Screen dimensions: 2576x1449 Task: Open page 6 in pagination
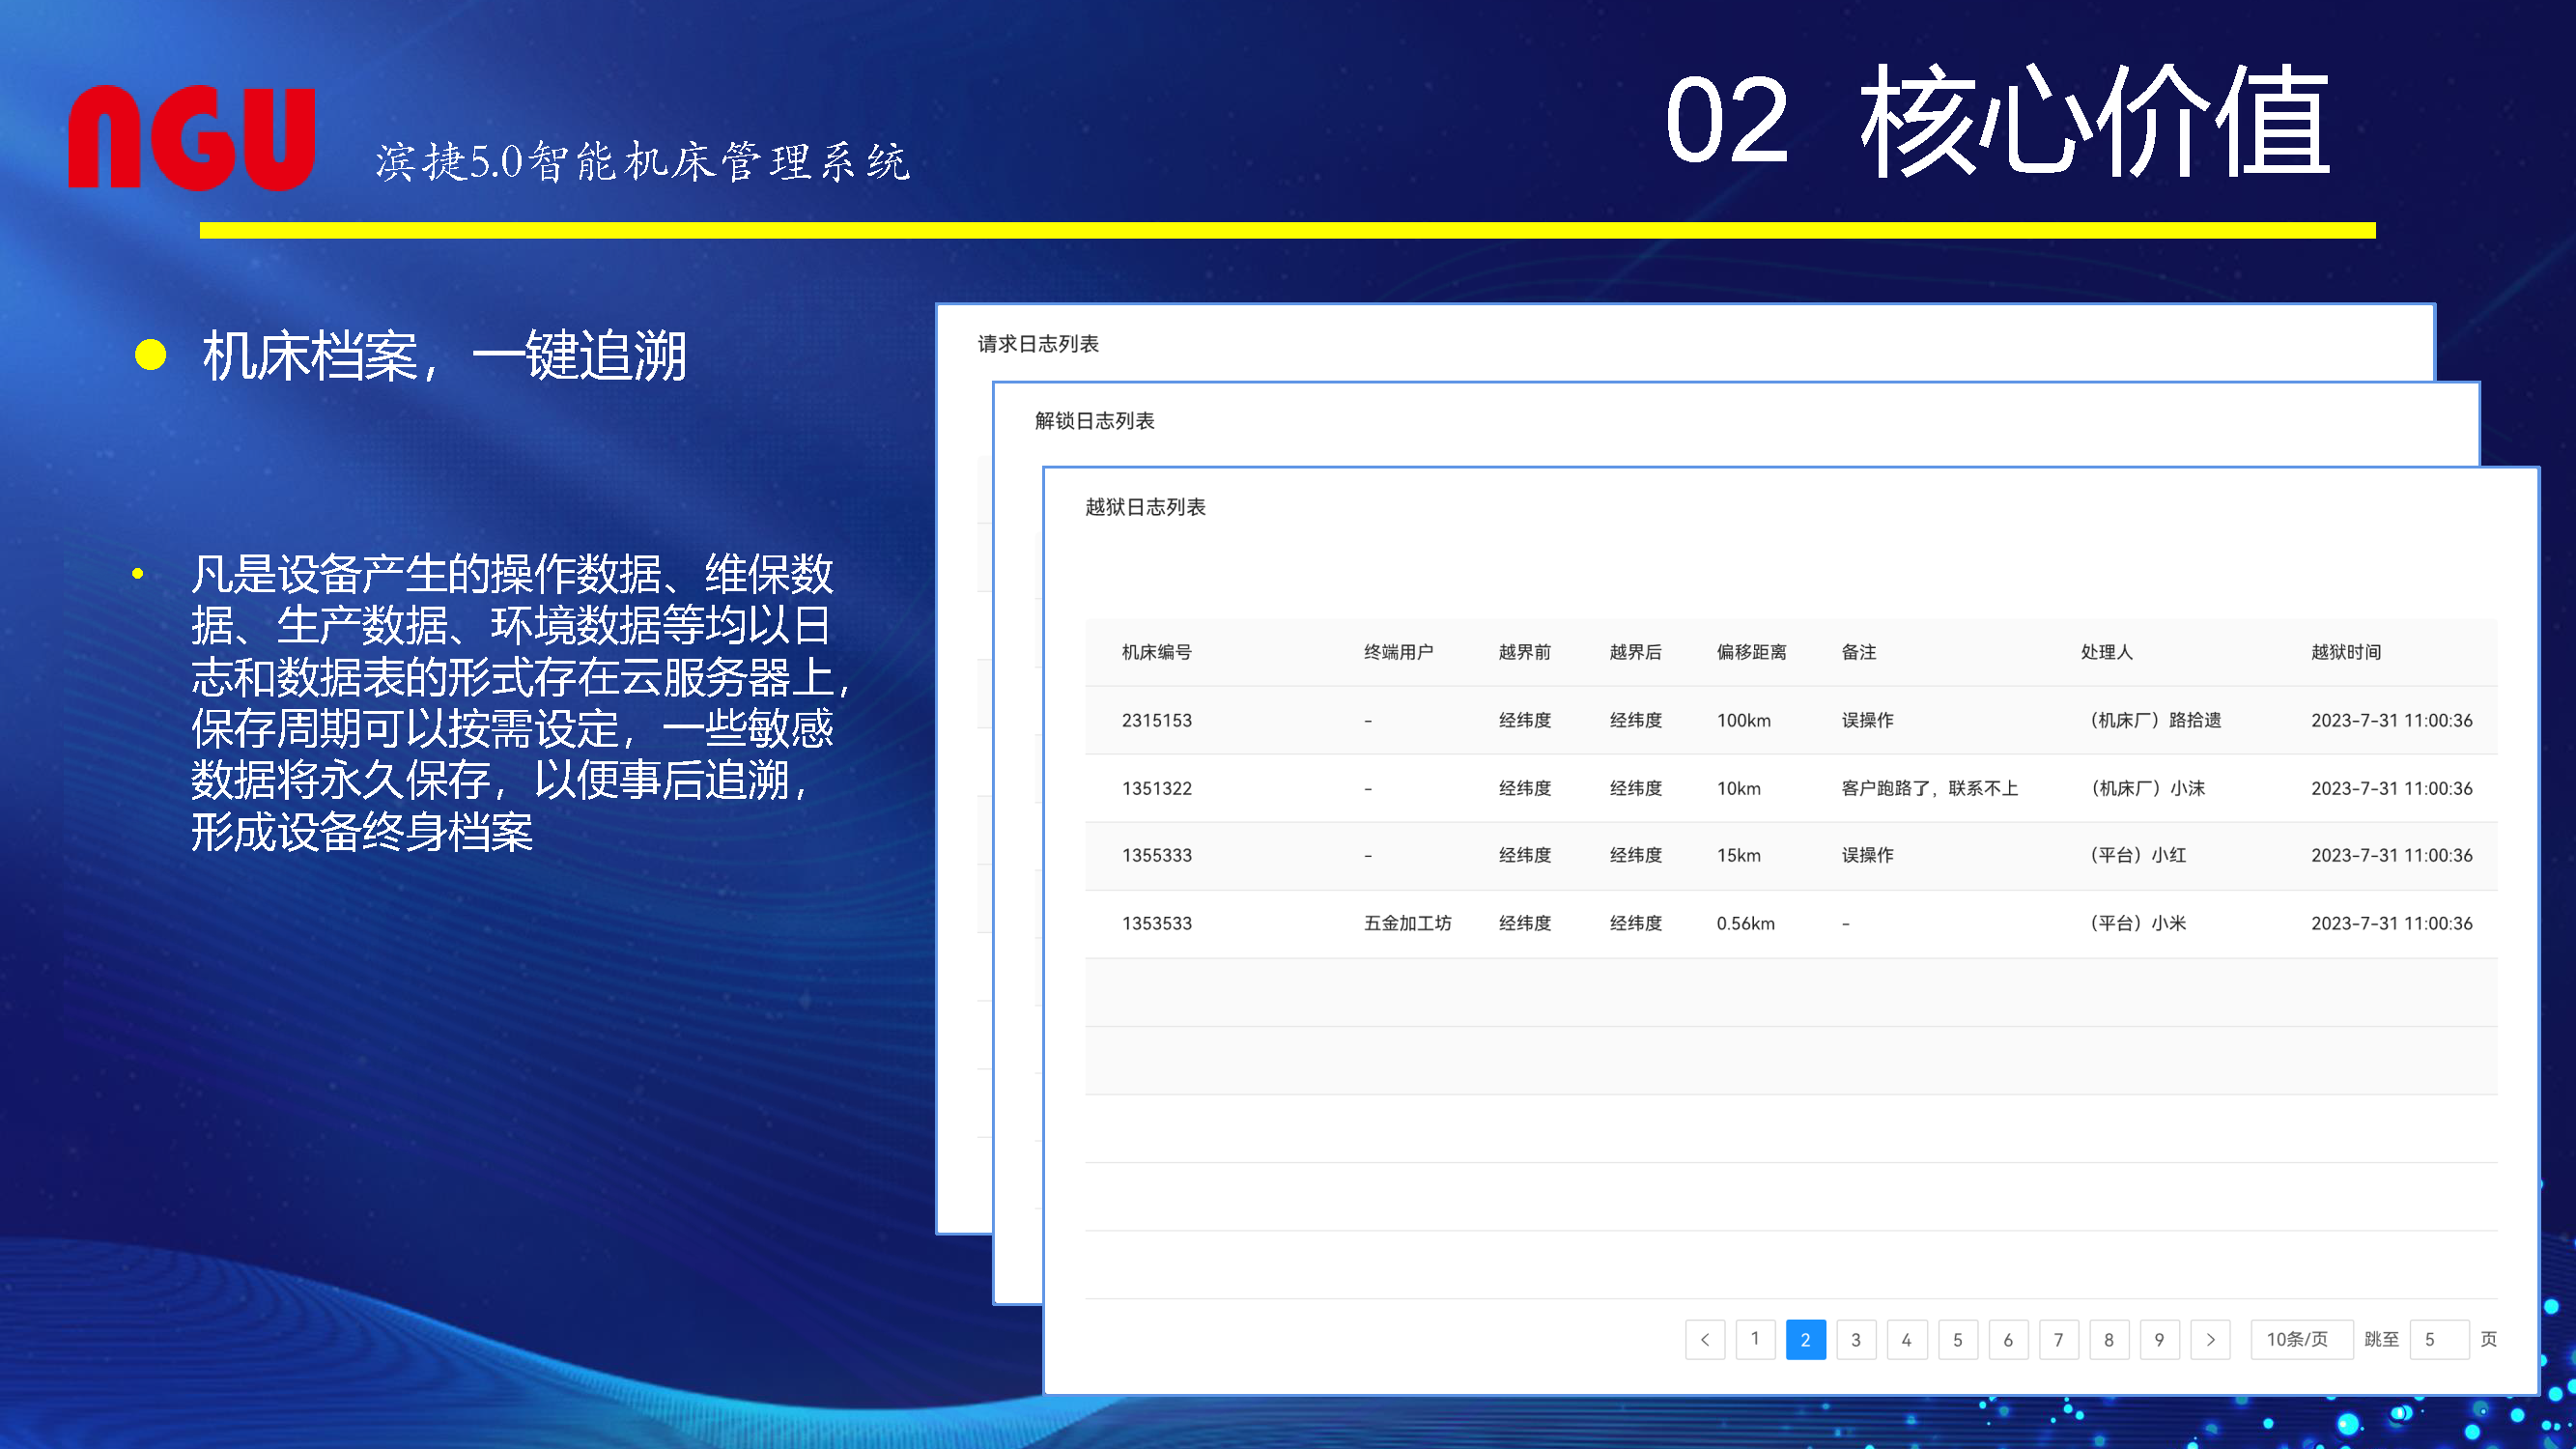[x=2008, y=1339]
